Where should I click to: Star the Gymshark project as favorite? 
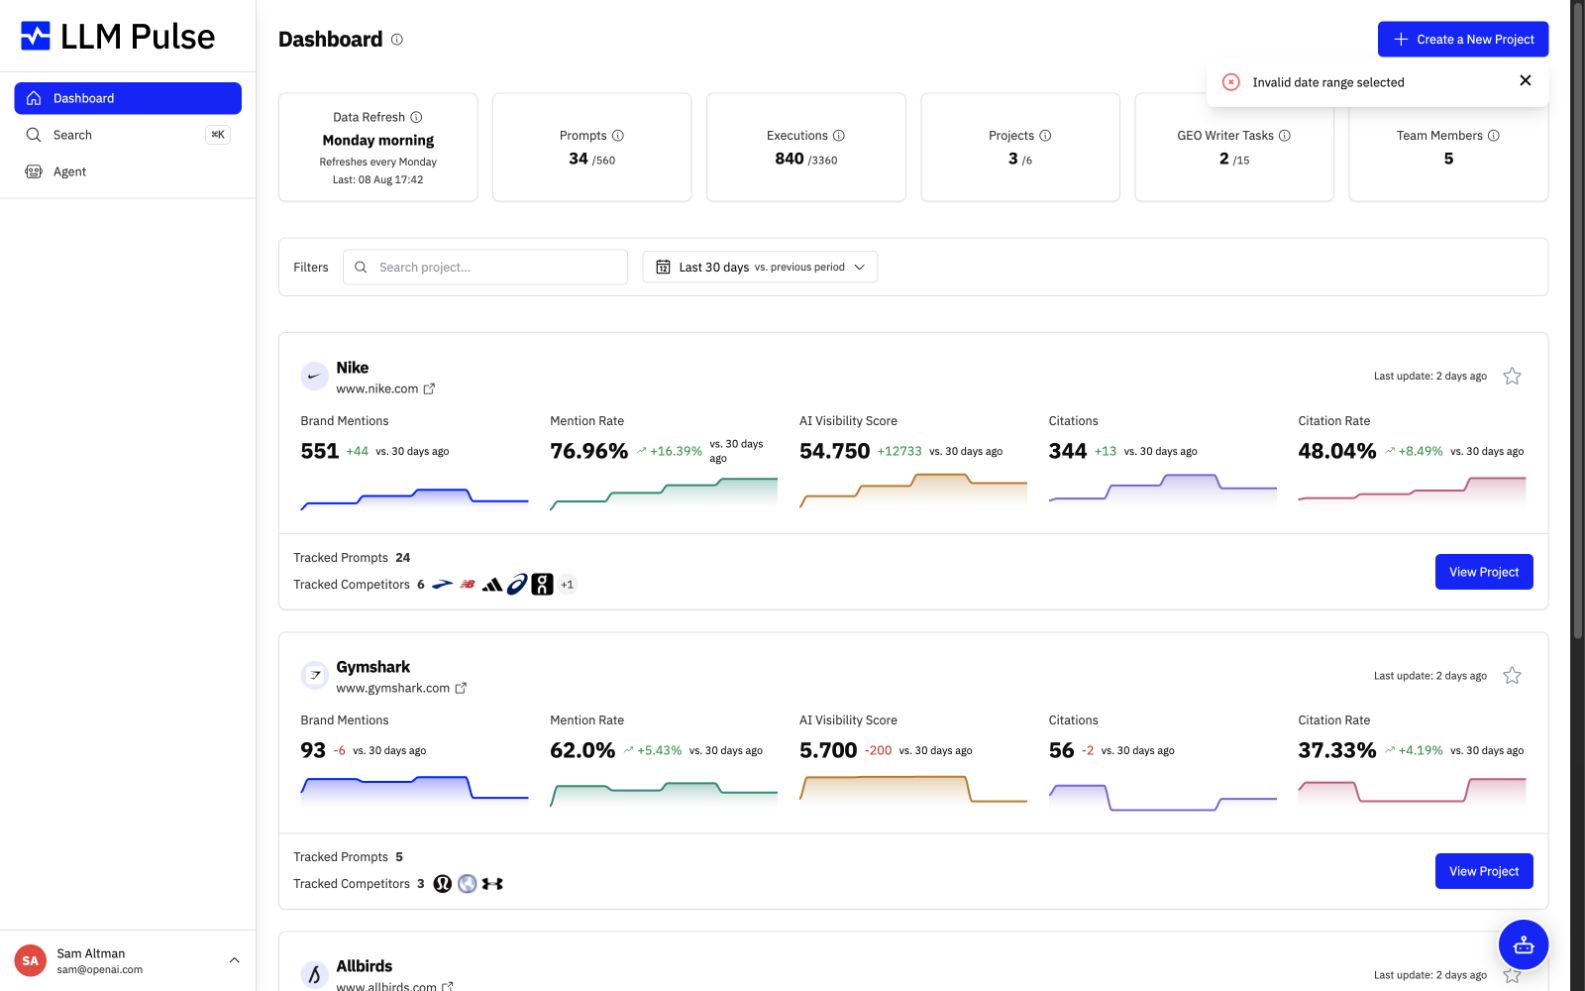[x=1512, y=675]
